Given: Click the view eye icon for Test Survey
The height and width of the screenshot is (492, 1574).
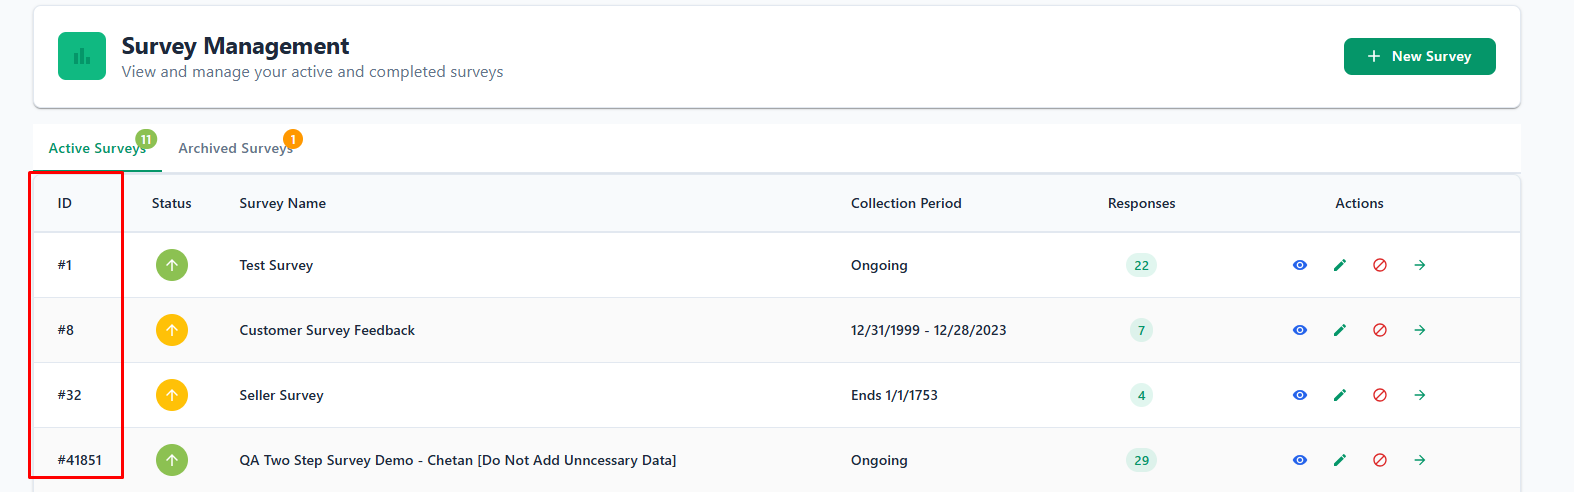Looking at the screenshot, I should tap(1299, 265).
